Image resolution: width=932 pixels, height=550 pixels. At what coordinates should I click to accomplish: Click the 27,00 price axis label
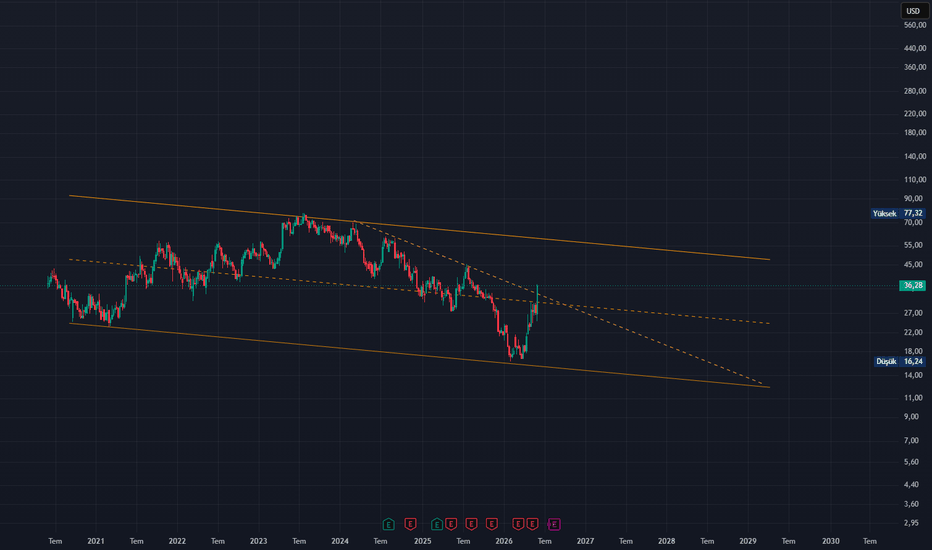(914, 313)
